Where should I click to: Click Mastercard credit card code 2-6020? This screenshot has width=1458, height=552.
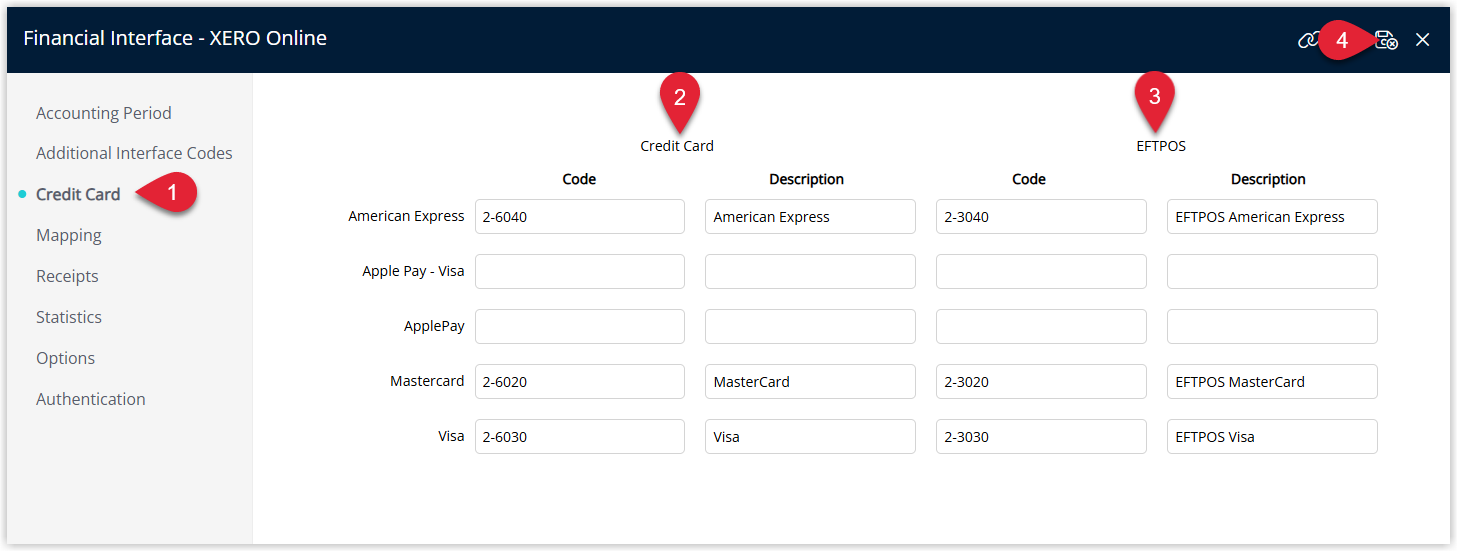coord(580,382)
